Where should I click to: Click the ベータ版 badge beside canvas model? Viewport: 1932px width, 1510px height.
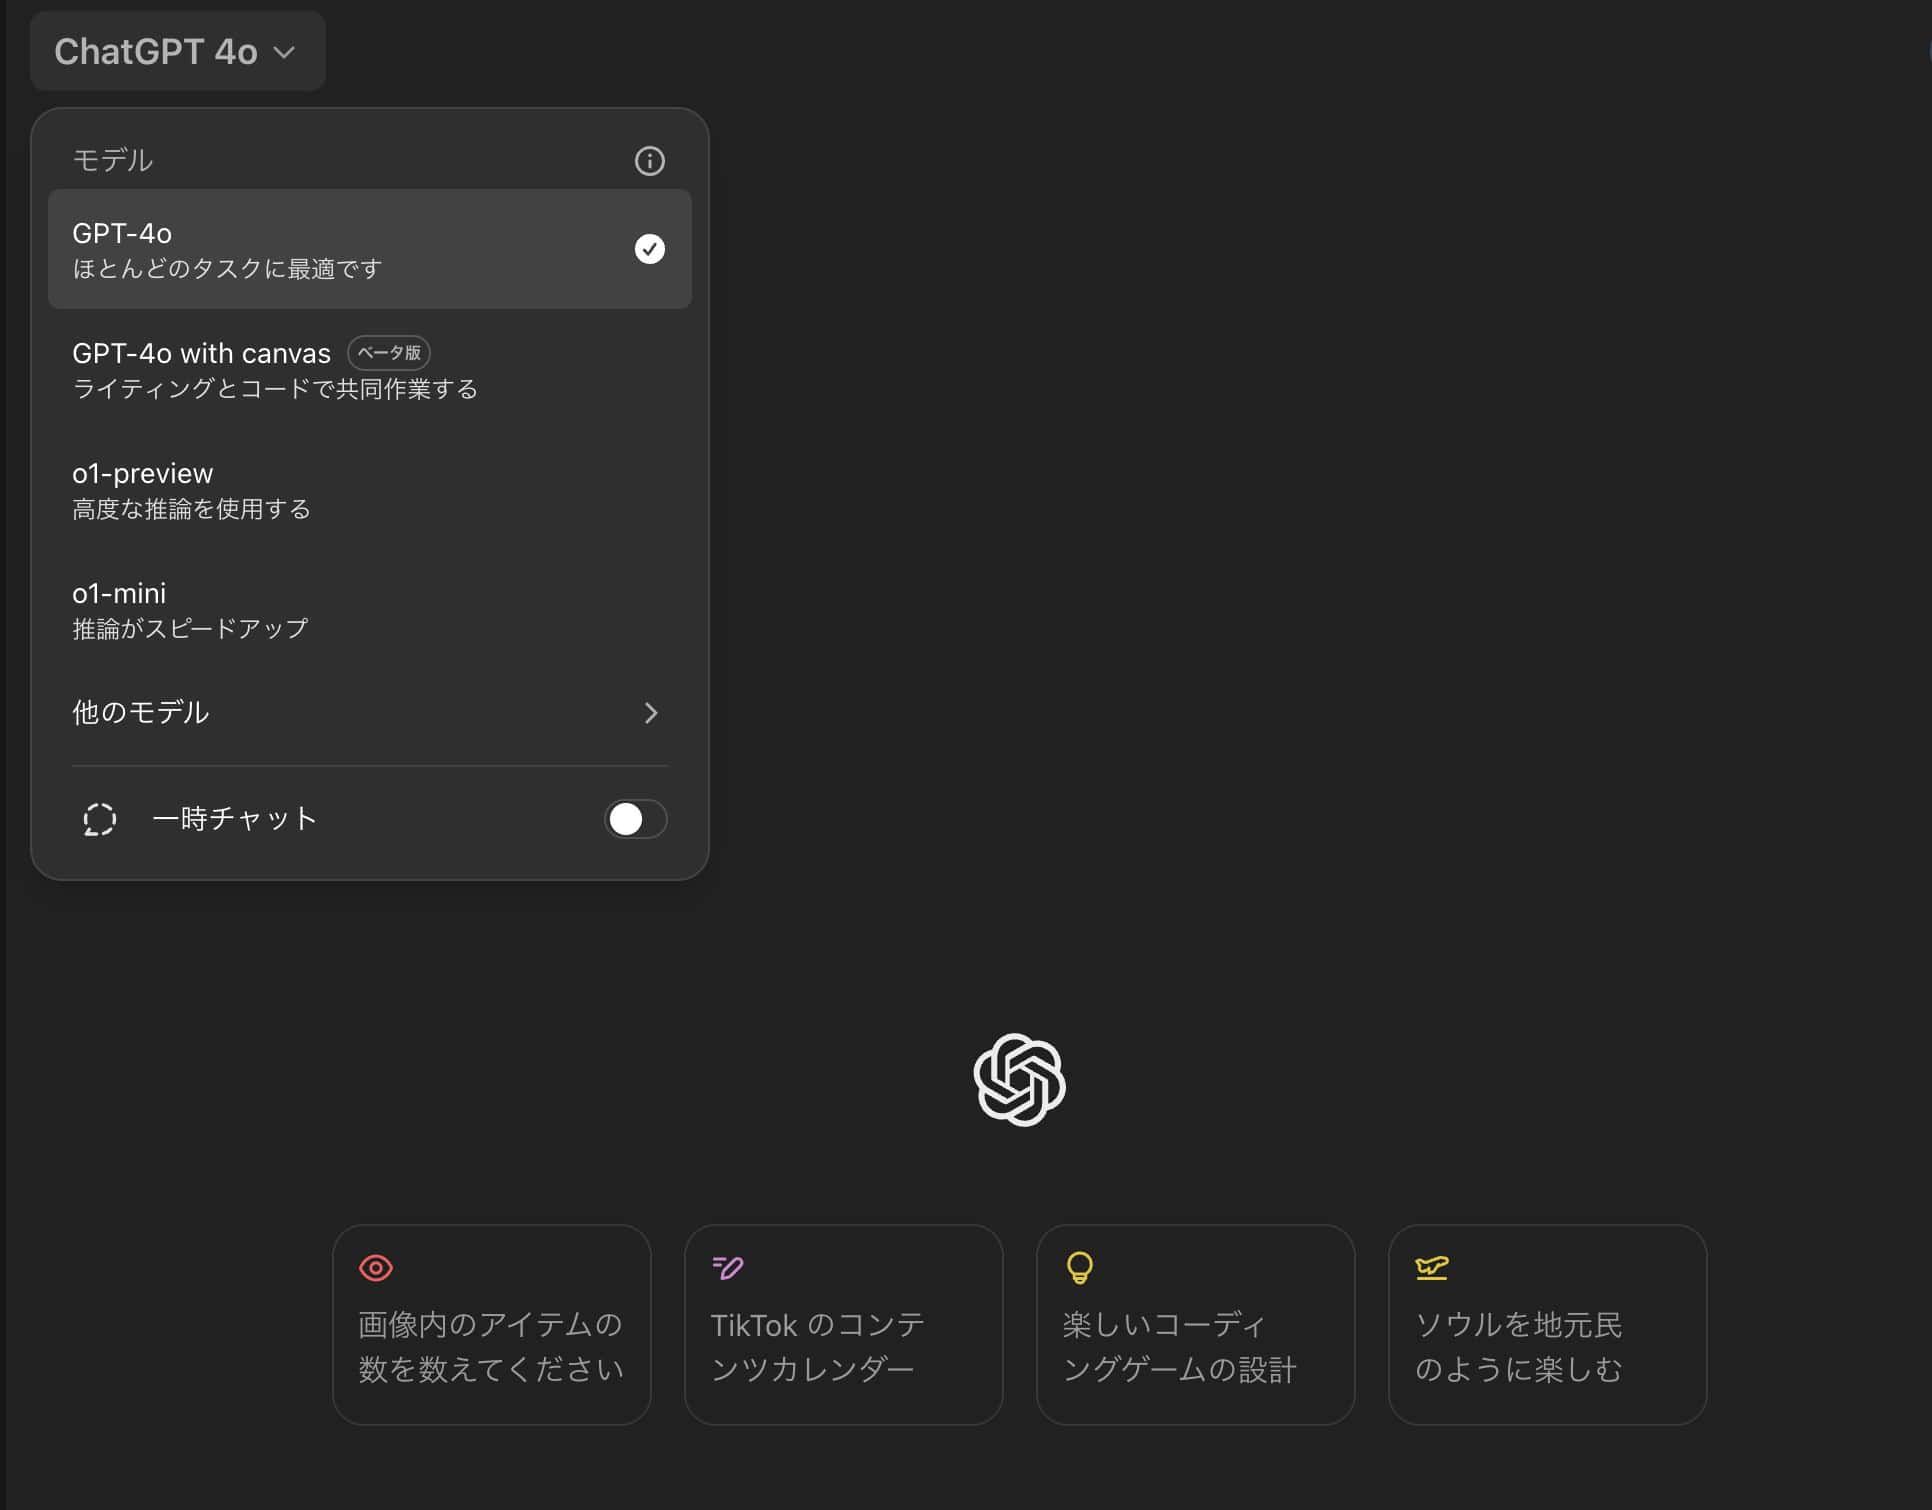(389, 353)
